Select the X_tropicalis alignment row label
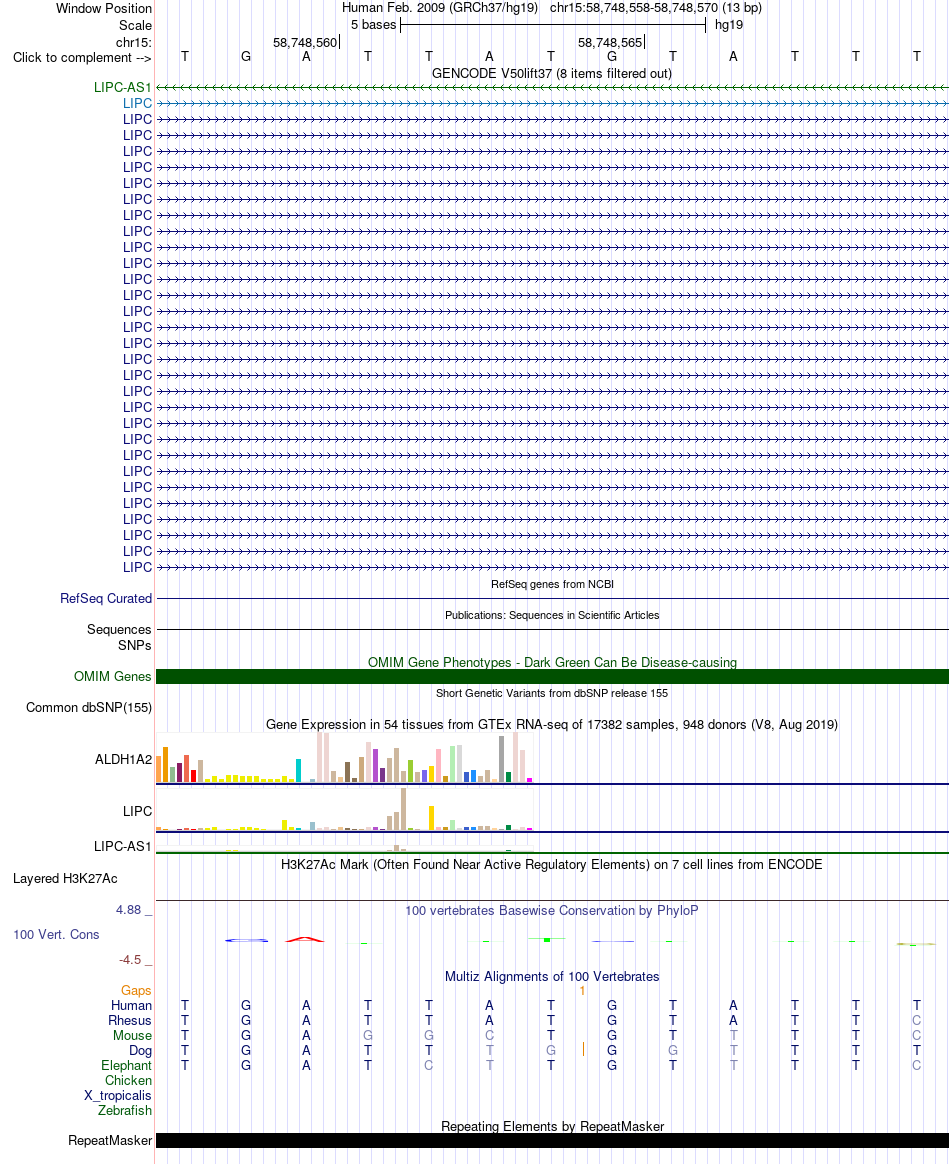The height and width of the screenshot is (1164, 950). [118, 1096]
